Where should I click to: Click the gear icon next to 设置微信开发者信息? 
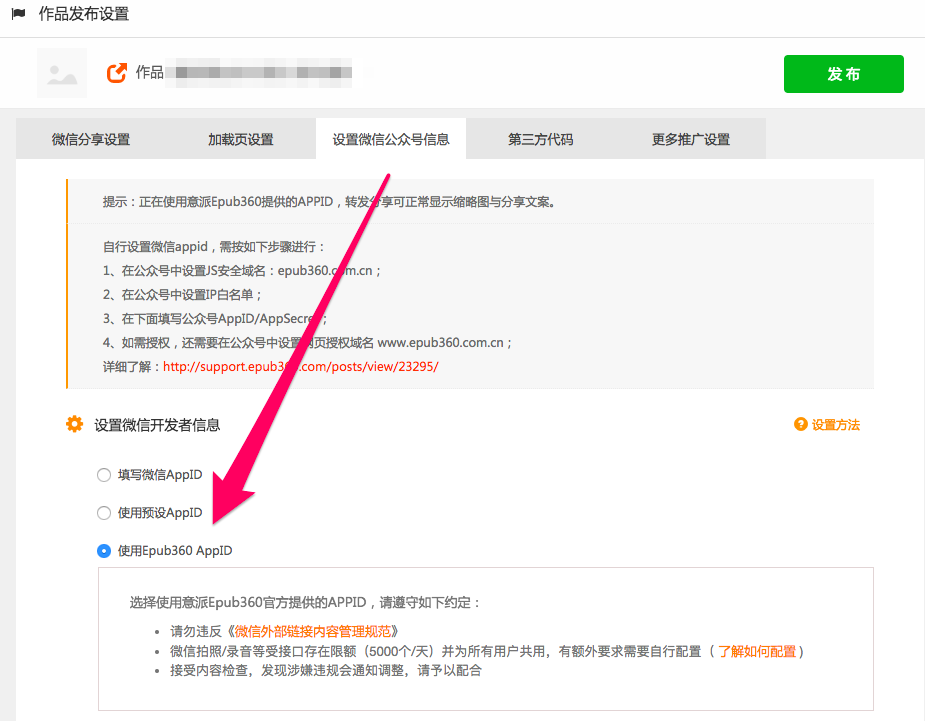click(x=74, y=425)
